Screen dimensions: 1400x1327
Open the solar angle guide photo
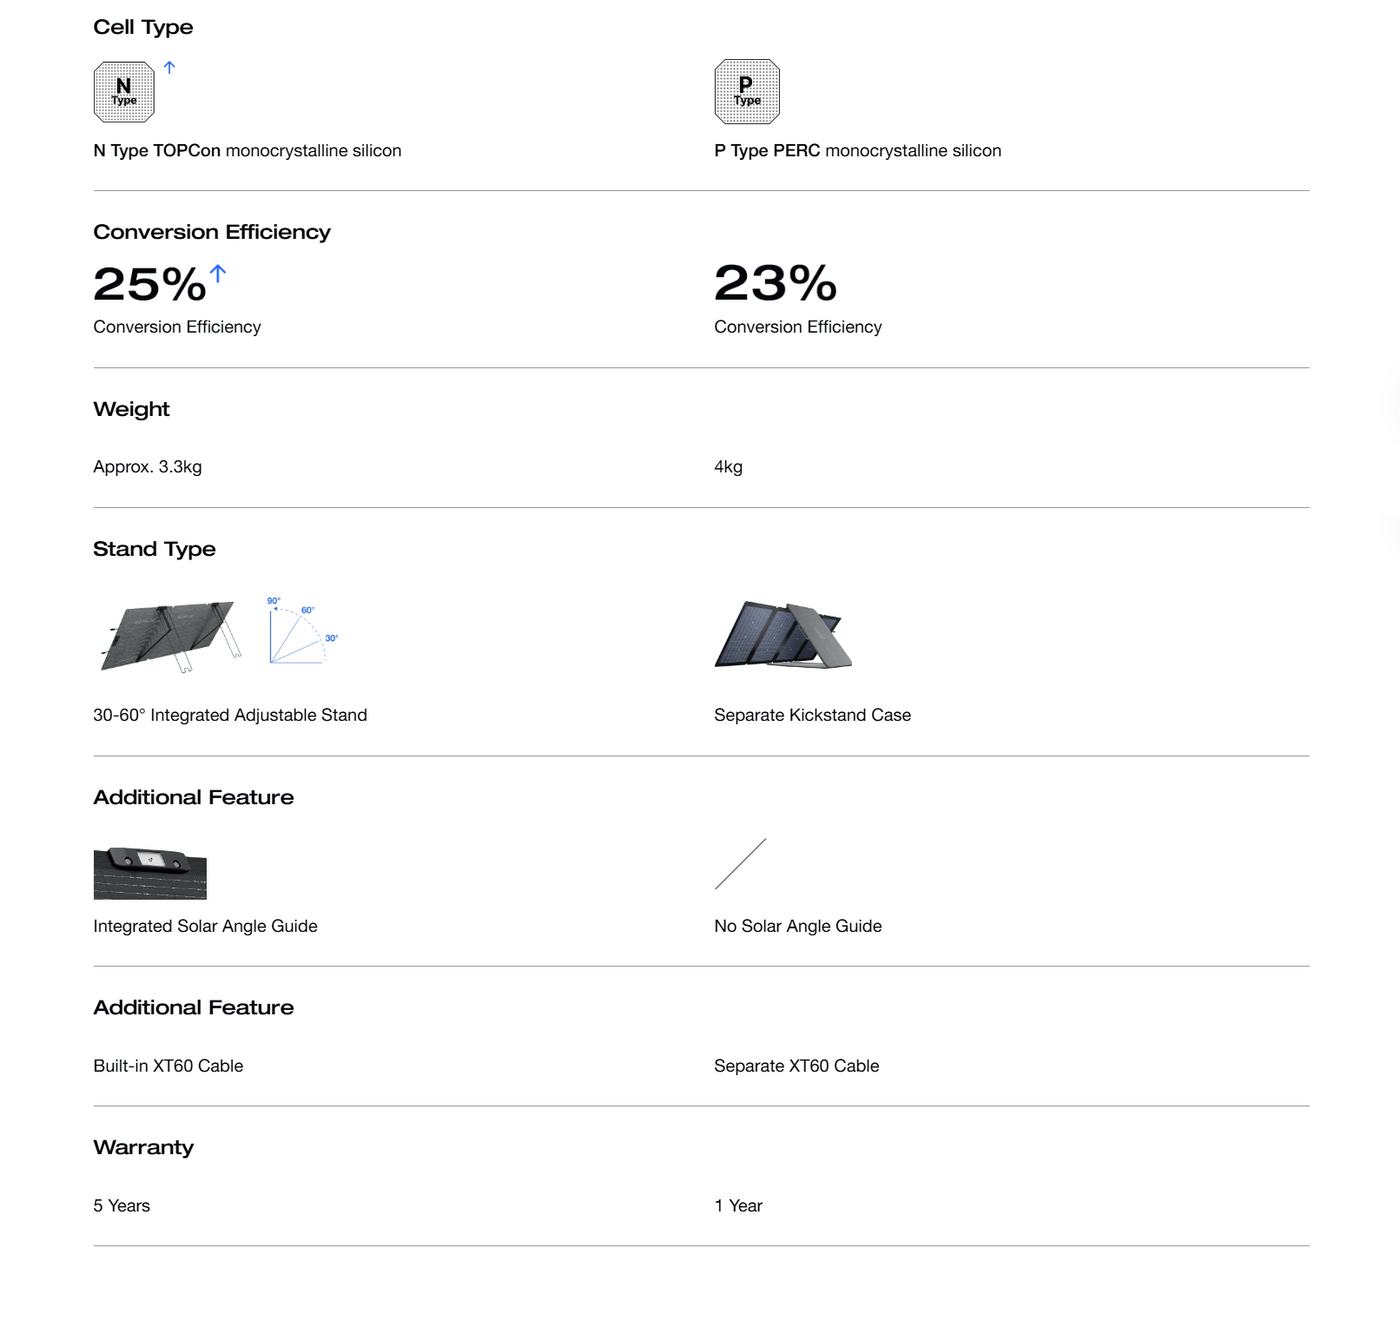click(x=150, y=873)
